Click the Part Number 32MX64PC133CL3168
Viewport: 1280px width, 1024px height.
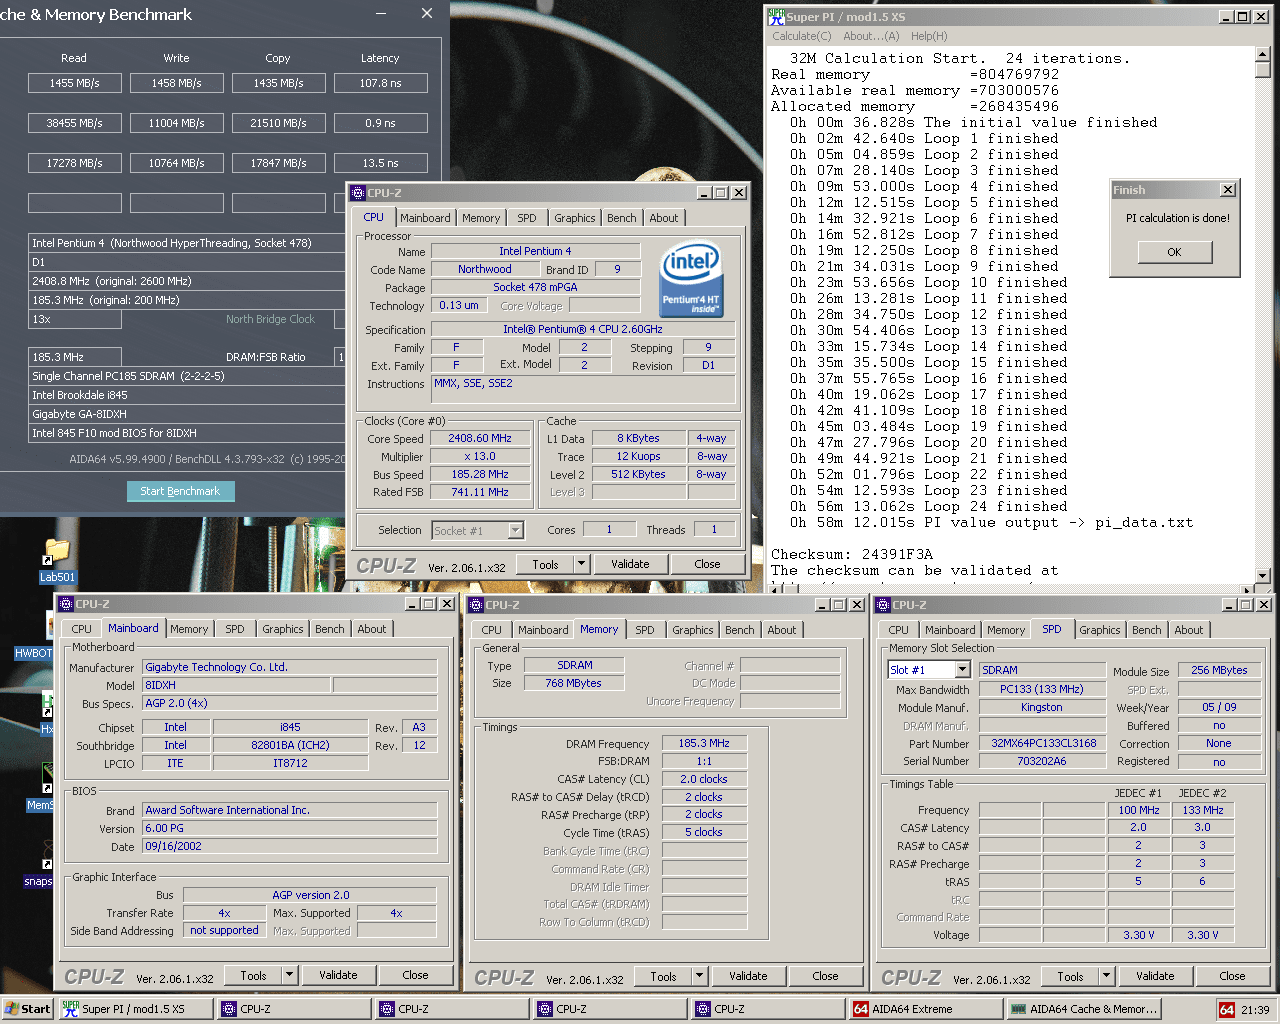click(x=1042, y=743)
